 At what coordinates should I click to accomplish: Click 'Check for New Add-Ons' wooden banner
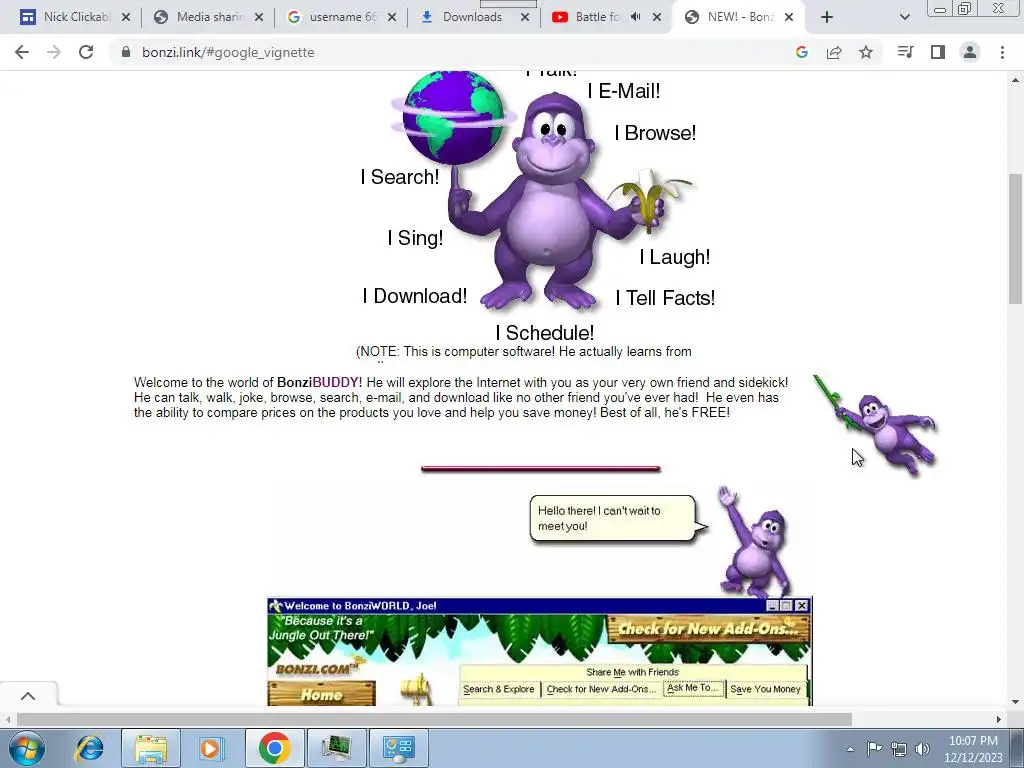[708, 629]
